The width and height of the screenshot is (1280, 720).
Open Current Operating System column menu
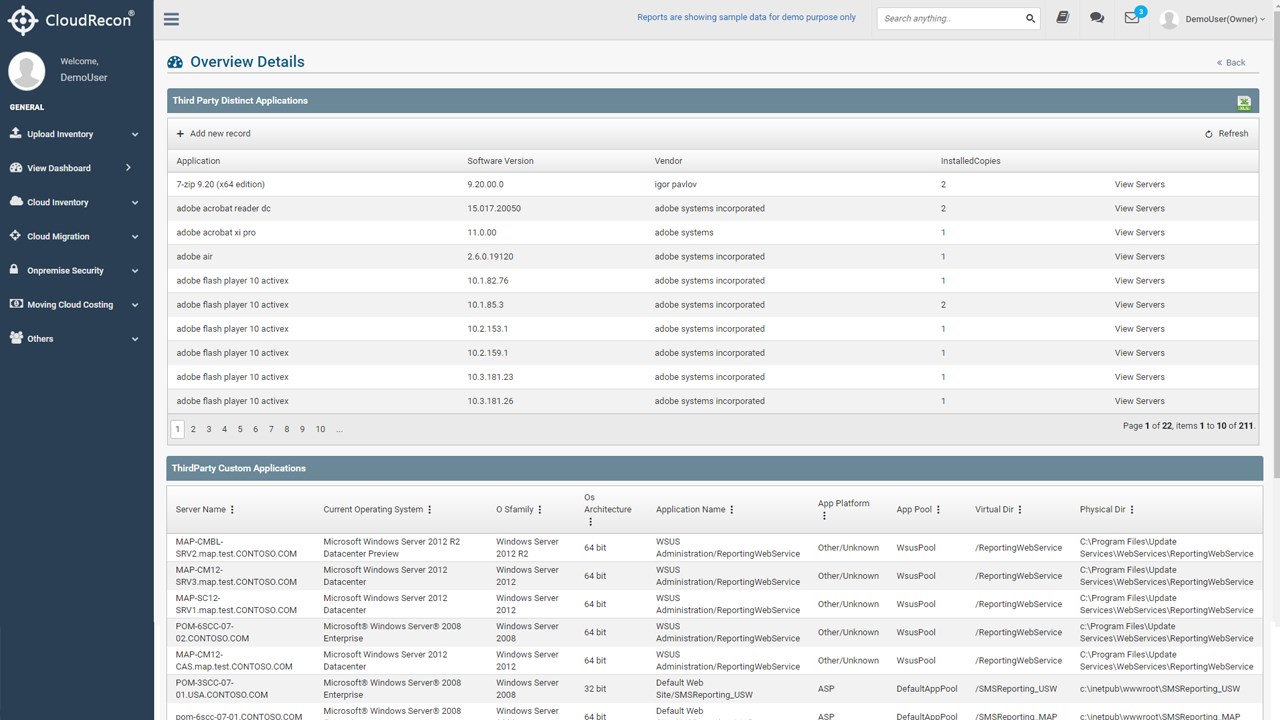pos(430,510)
